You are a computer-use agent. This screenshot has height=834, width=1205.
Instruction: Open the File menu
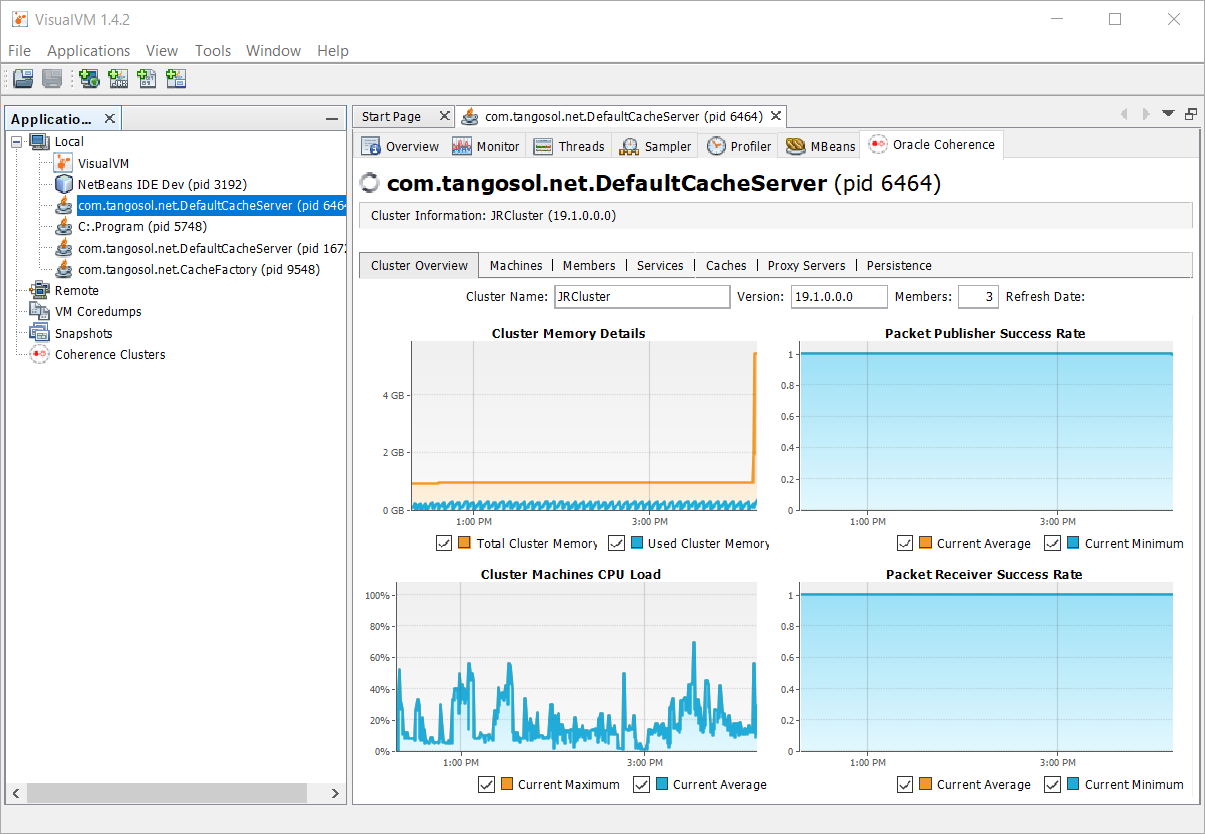19,50
